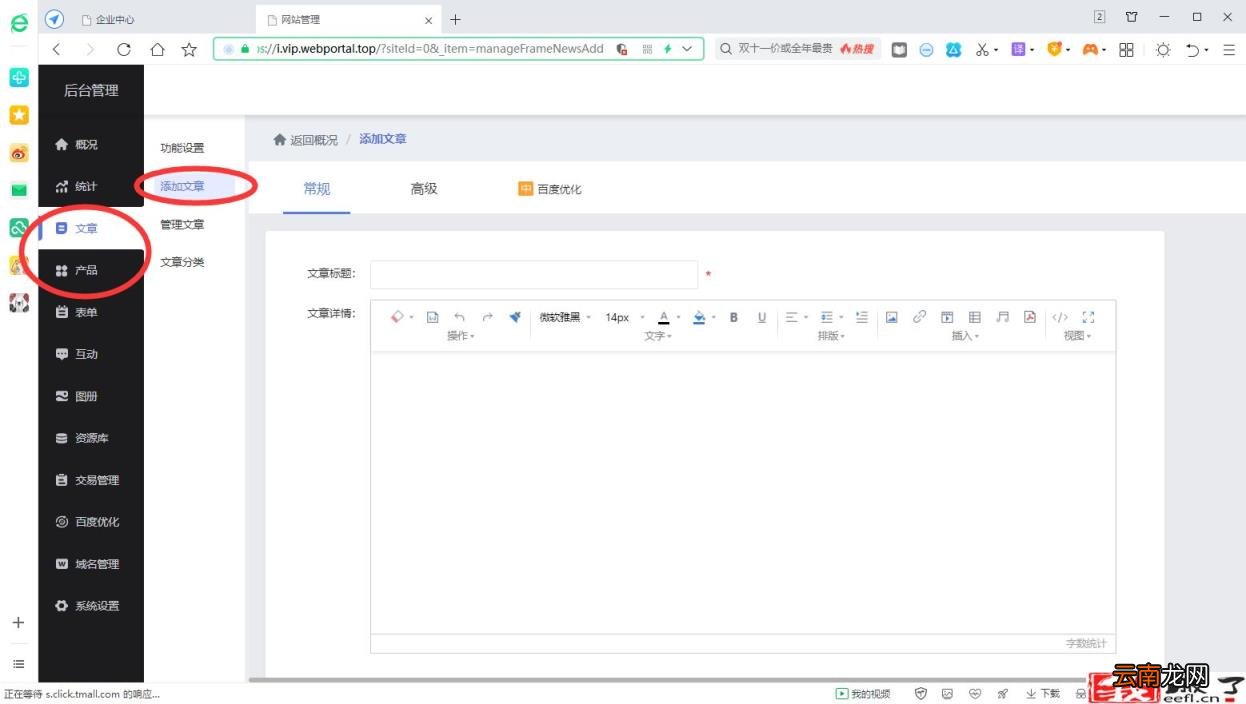The width and height of the screenshot is (1246, 704).
Task: Click the eraser clear-format icon in editor
Action: [x=397, y=317]
